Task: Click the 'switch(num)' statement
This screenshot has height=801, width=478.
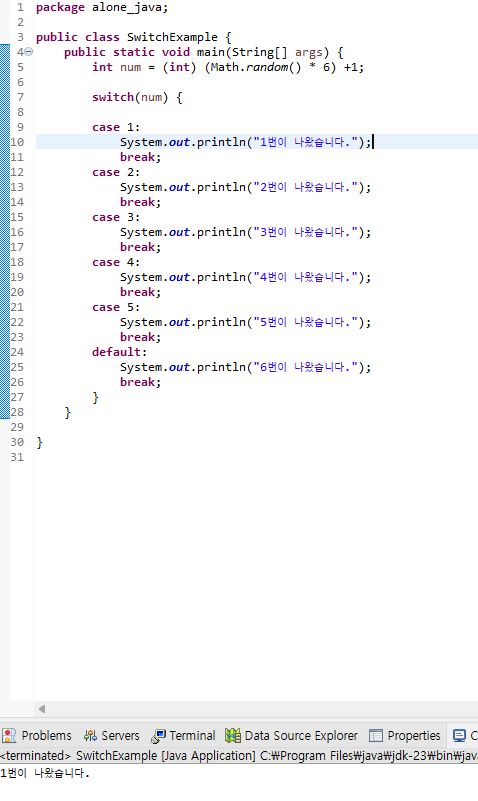Action: [130, 97]
